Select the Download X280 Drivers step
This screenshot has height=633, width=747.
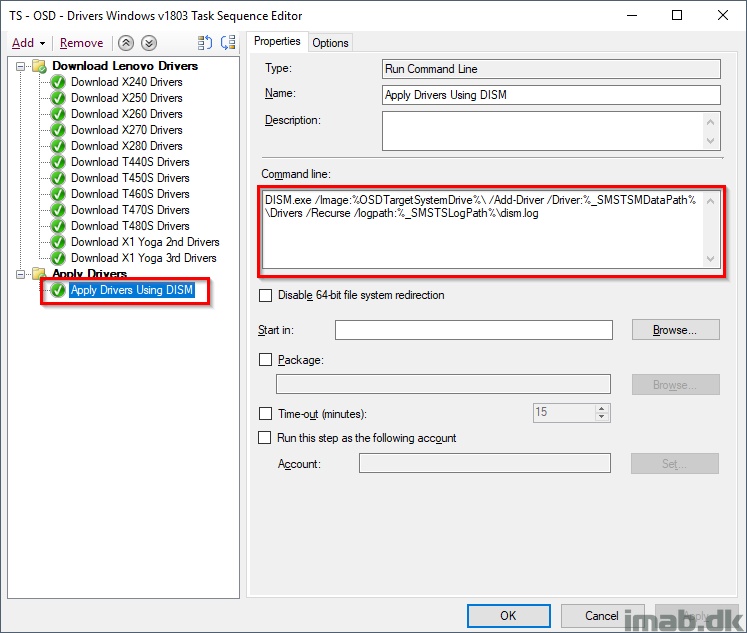point(127,146)
